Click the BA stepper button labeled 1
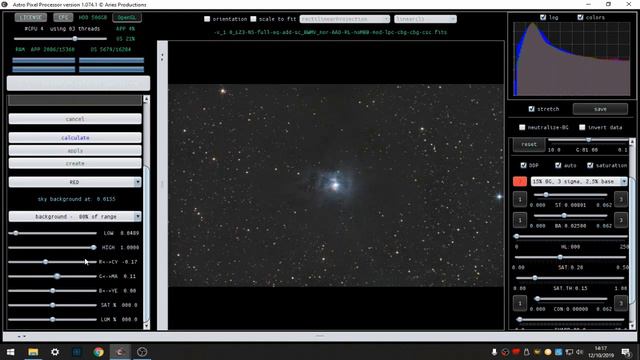 click(x=520, y=220)
